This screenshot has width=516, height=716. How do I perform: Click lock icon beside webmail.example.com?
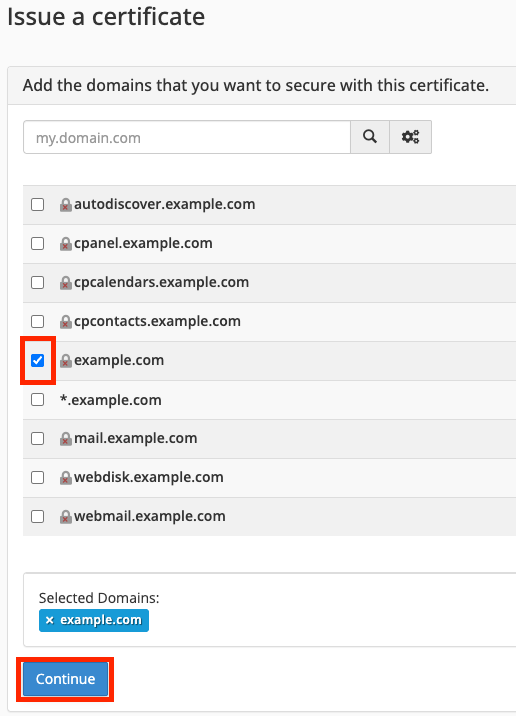(66, 516)
